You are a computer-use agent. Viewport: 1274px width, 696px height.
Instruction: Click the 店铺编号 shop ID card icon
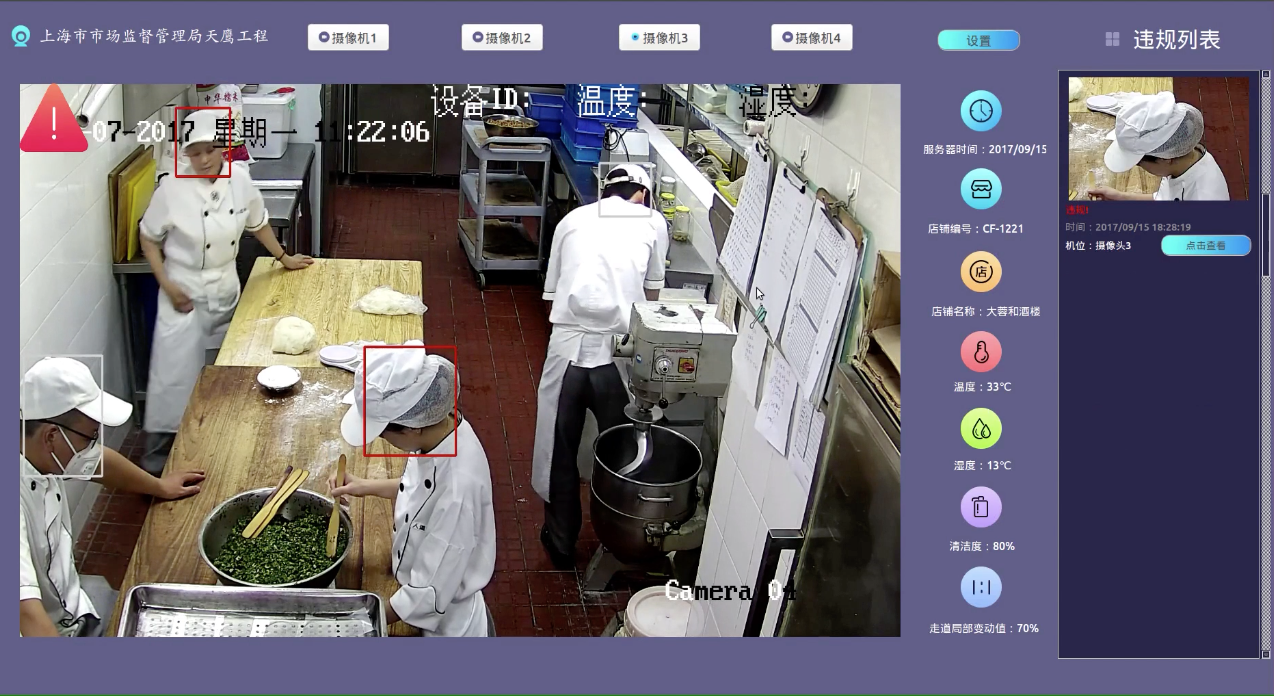click(x=981, y=188)
